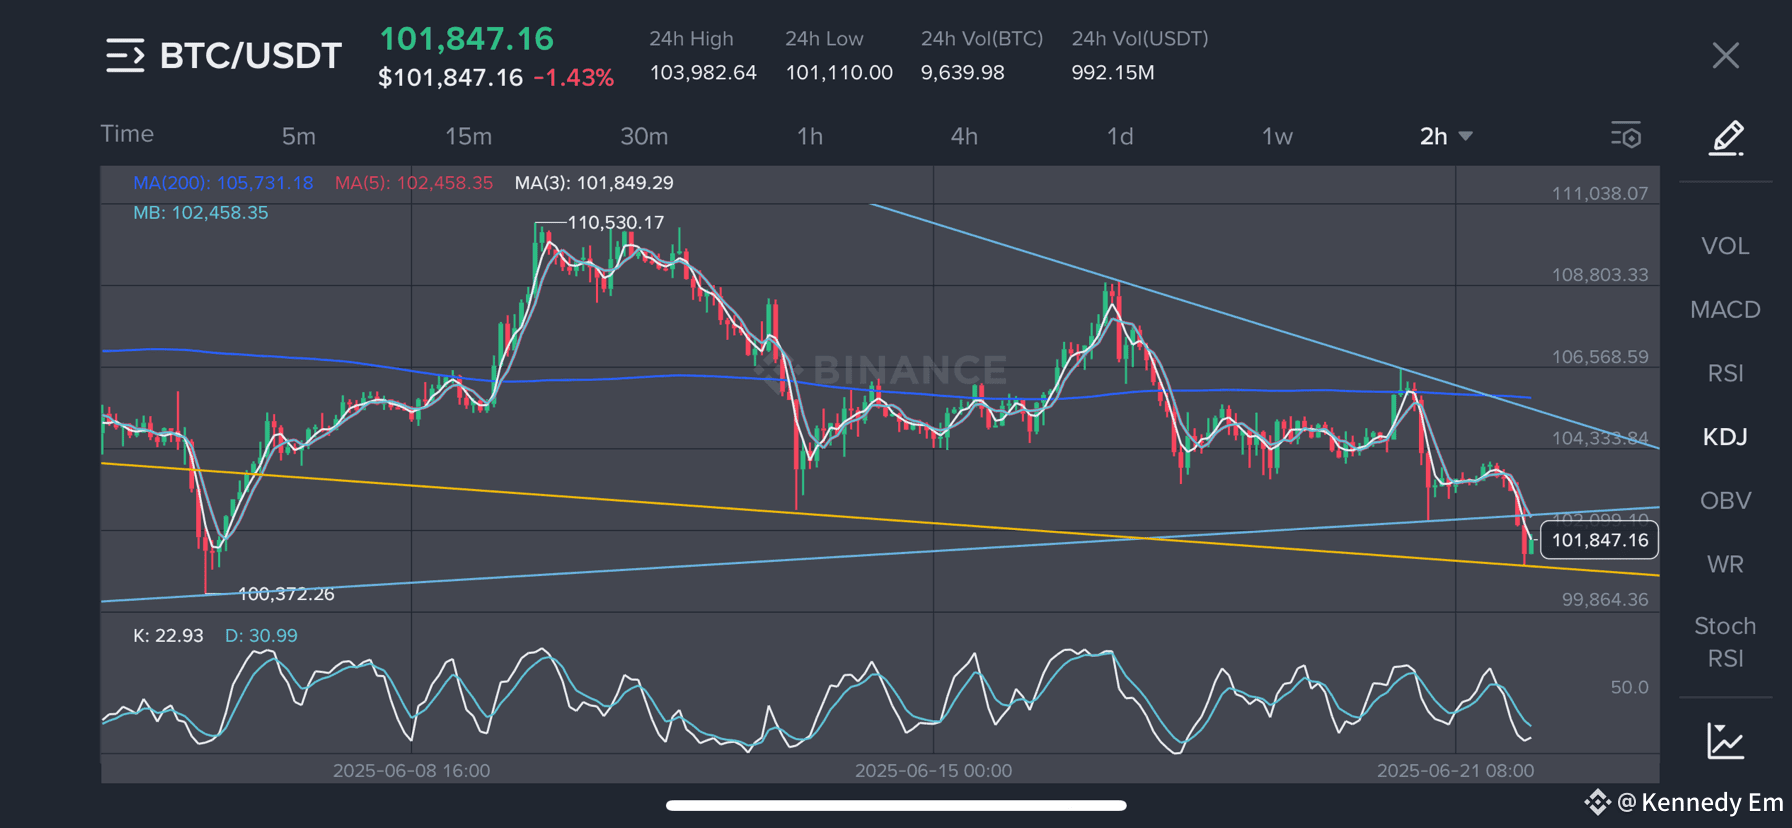Open the trading pair list menu icon
Viewport: 1792px width, 828px height.
click(125, 56)
